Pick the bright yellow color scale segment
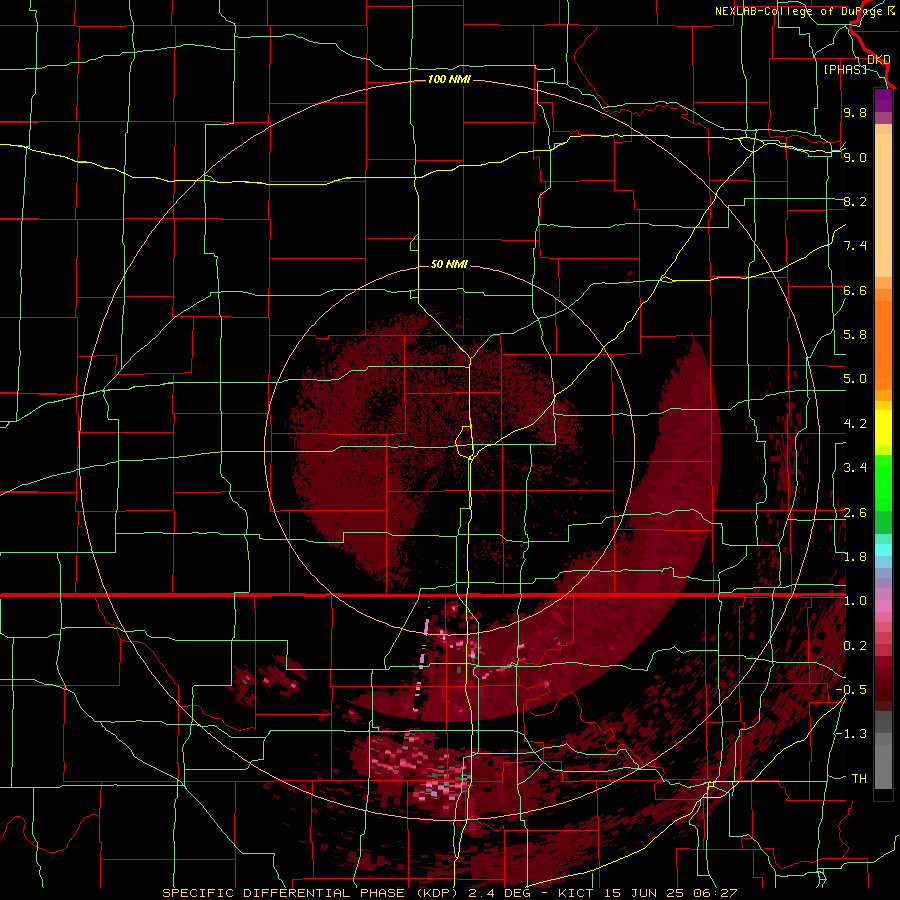The width and height of the screenshot is (900, 900). tap(883, 428)
